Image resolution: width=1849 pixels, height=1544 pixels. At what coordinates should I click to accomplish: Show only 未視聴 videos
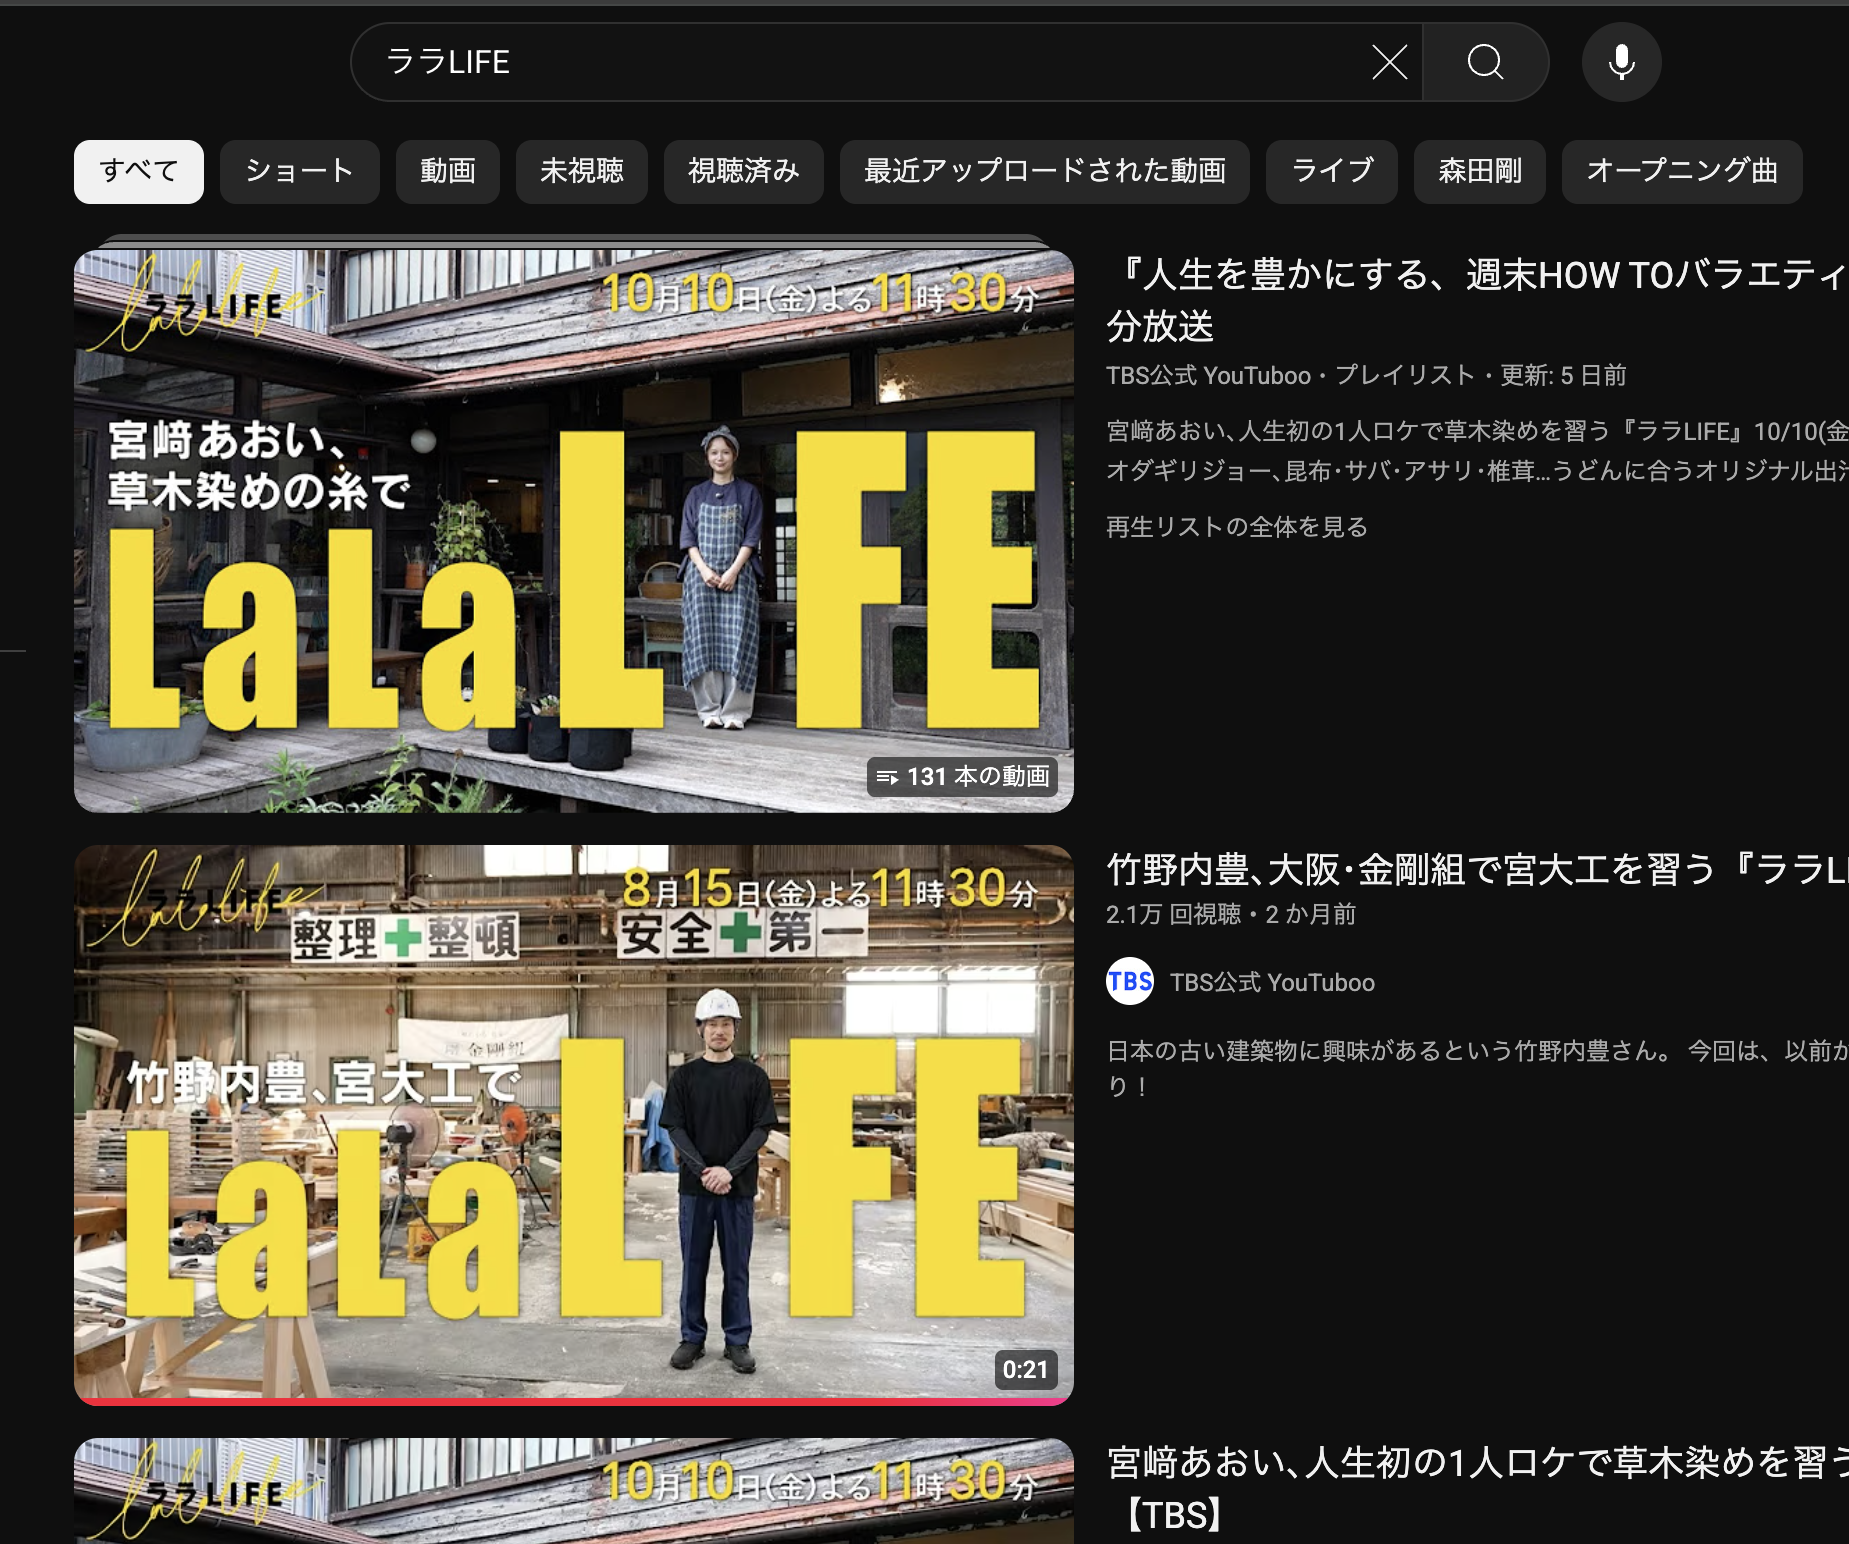[x=581, y=172]
